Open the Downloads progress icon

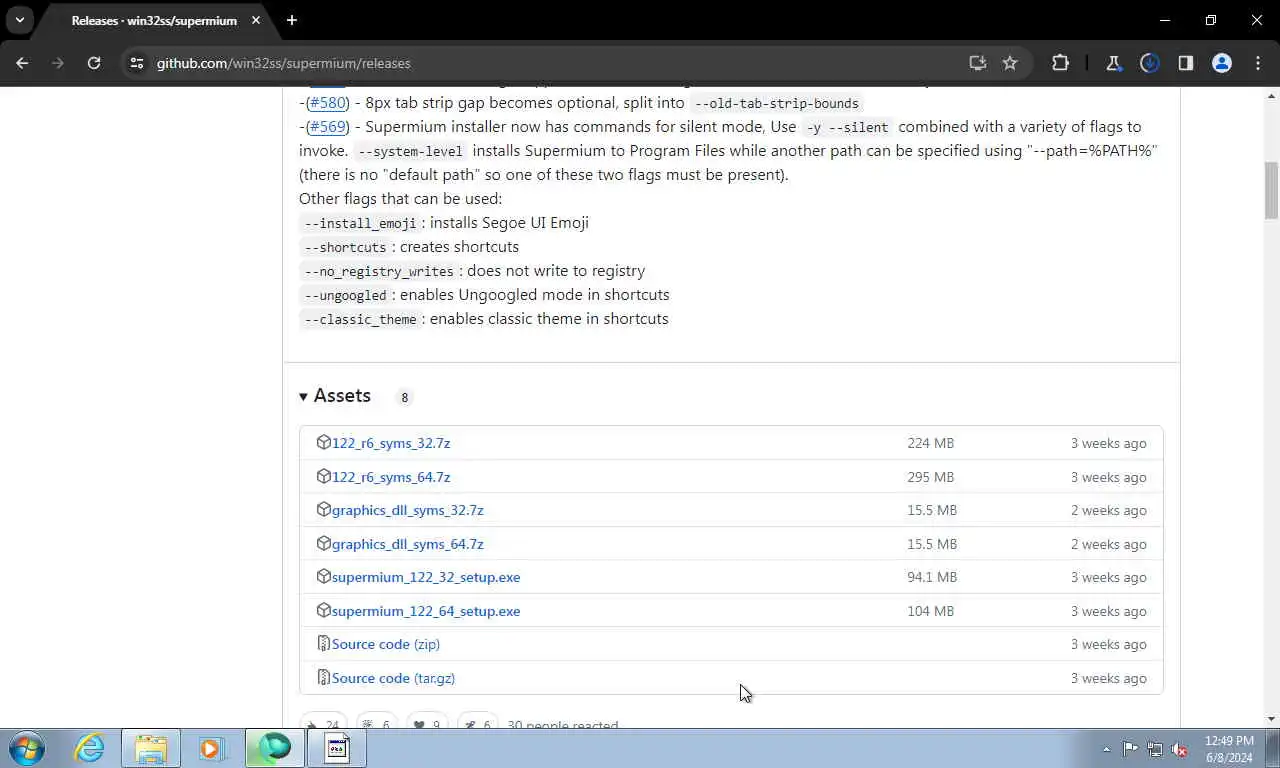[1149, 63]
